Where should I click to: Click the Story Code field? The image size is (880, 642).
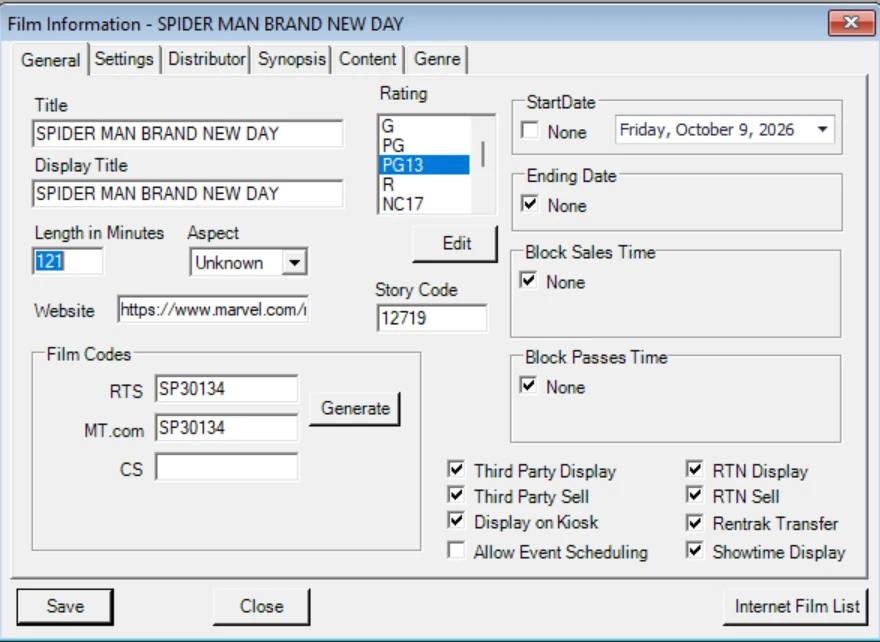coord(432,318)
